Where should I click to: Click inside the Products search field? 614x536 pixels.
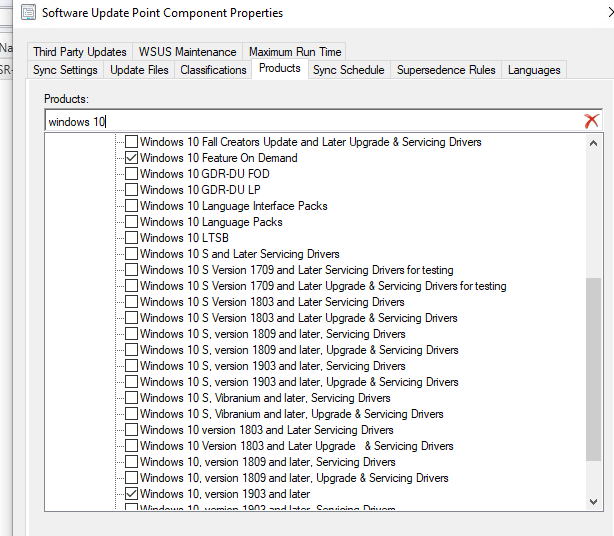pyautogui.click(x=313, y=121)
